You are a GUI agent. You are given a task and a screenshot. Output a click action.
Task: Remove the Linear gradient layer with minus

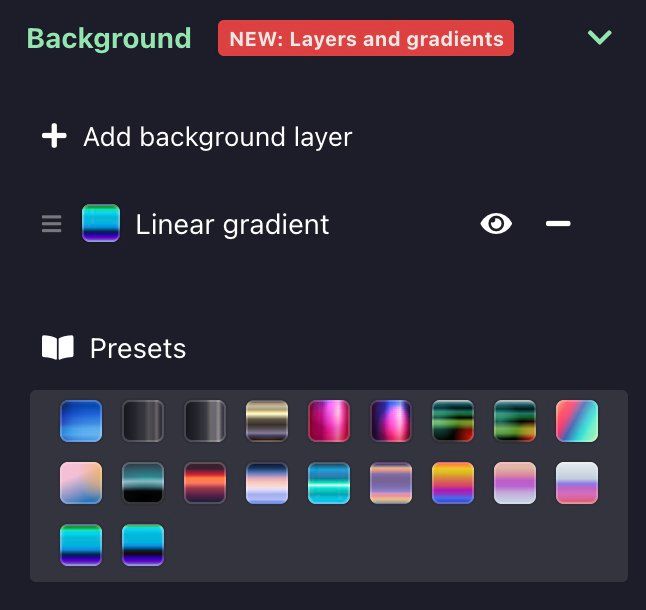(x=558, y=224)
